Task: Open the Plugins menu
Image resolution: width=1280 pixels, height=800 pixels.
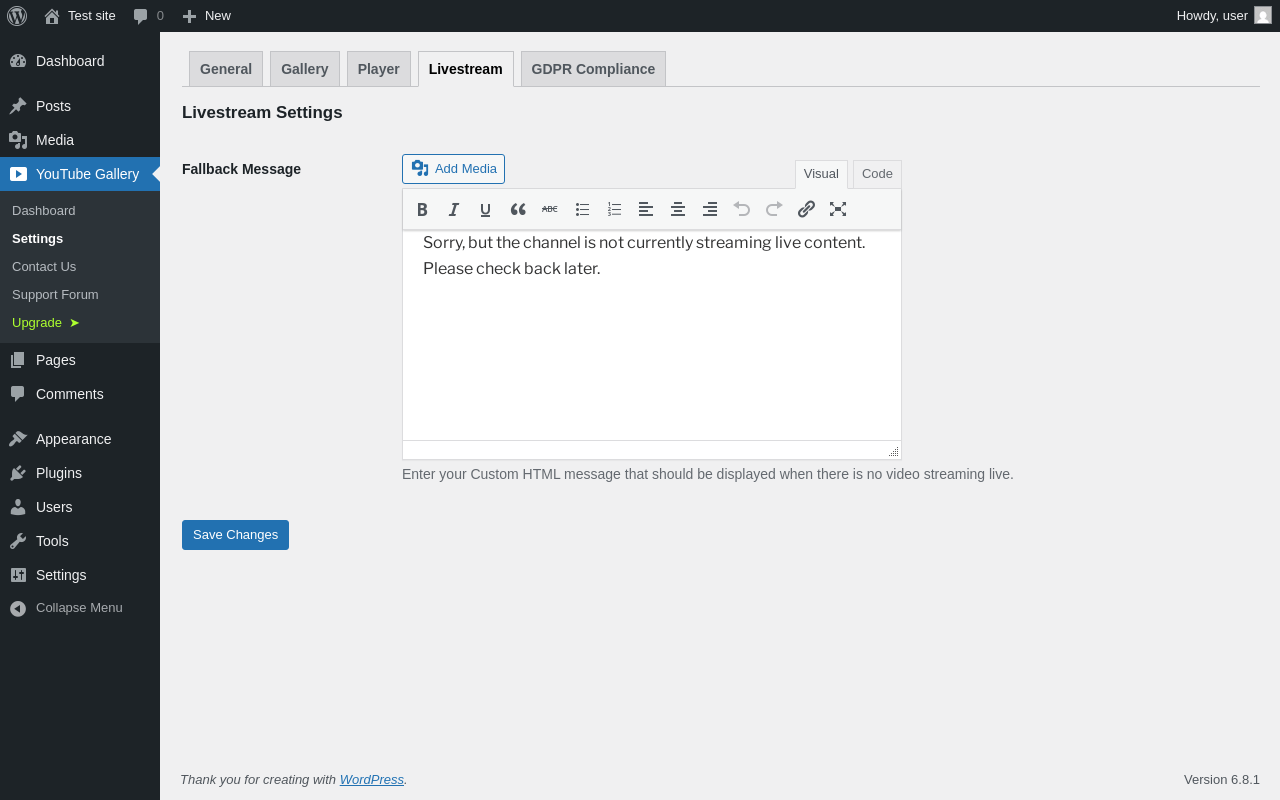Action: tap(80, 473)
